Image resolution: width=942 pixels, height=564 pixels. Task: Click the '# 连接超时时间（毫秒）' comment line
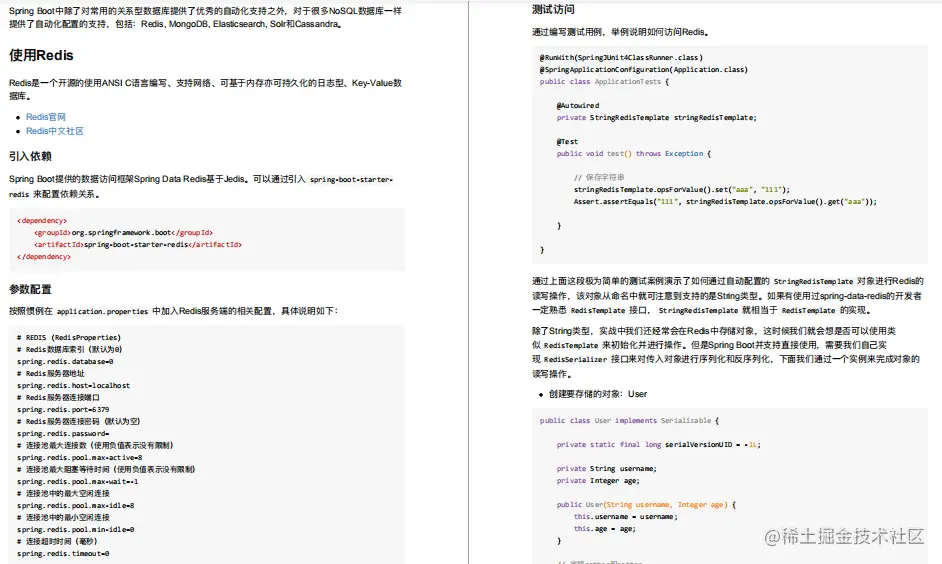tap(57, 542)
